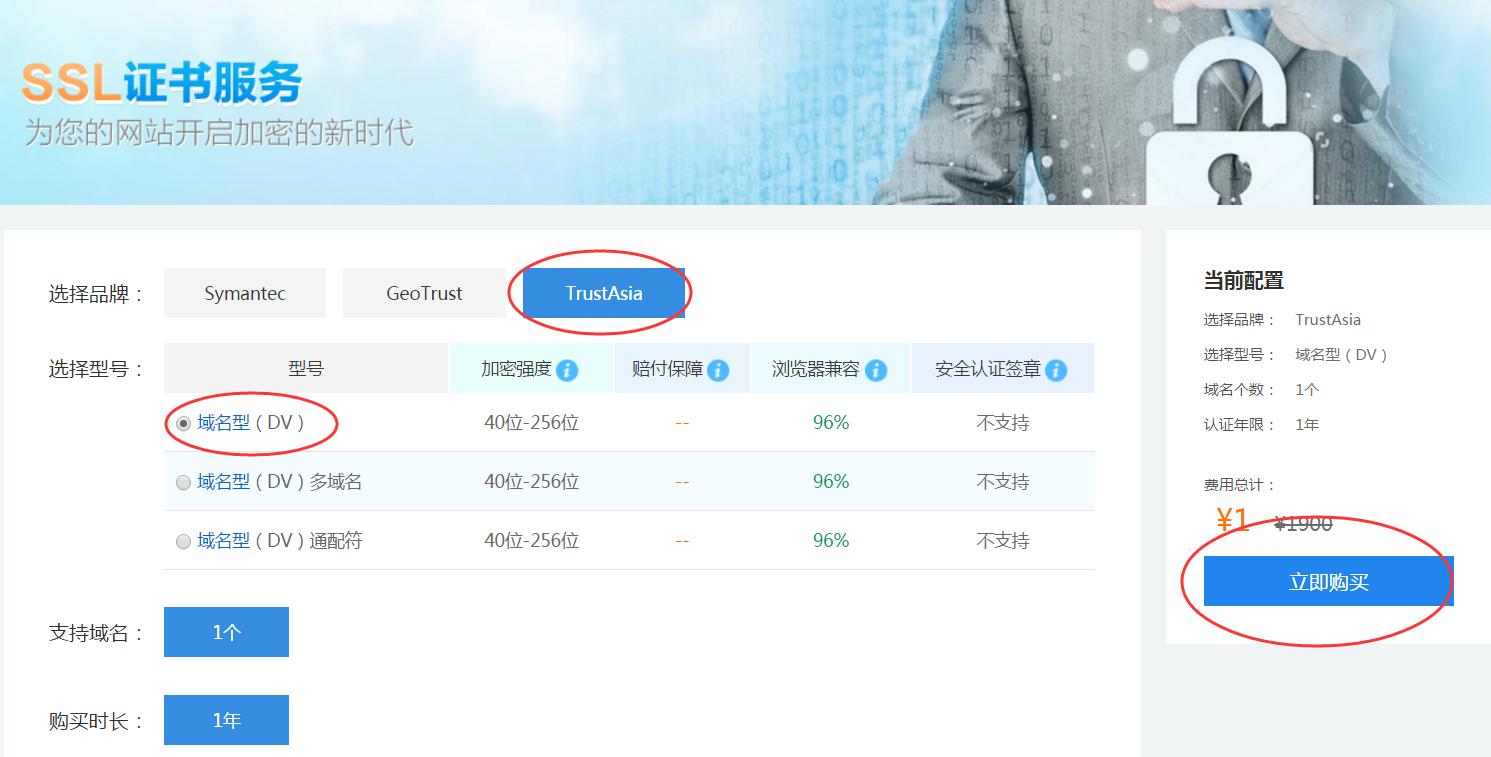1491x757 pixels.
Task: Click the 型号 column header
Action: pos(306,368)
